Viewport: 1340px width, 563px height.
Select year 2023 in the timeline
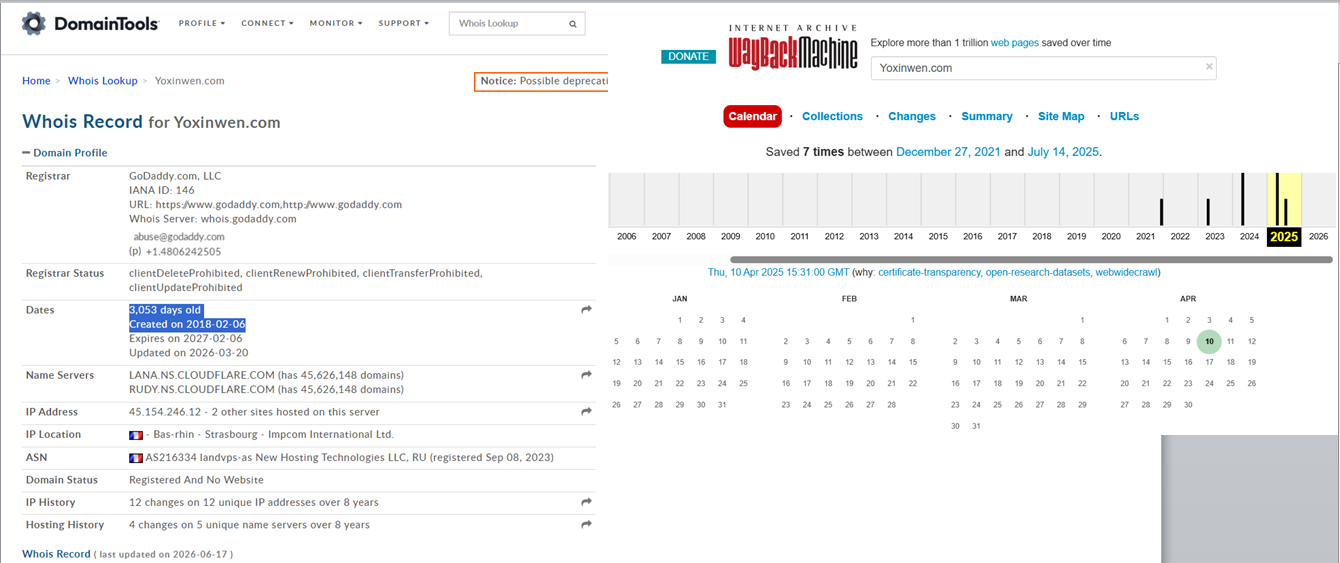tap(1214, 237)
